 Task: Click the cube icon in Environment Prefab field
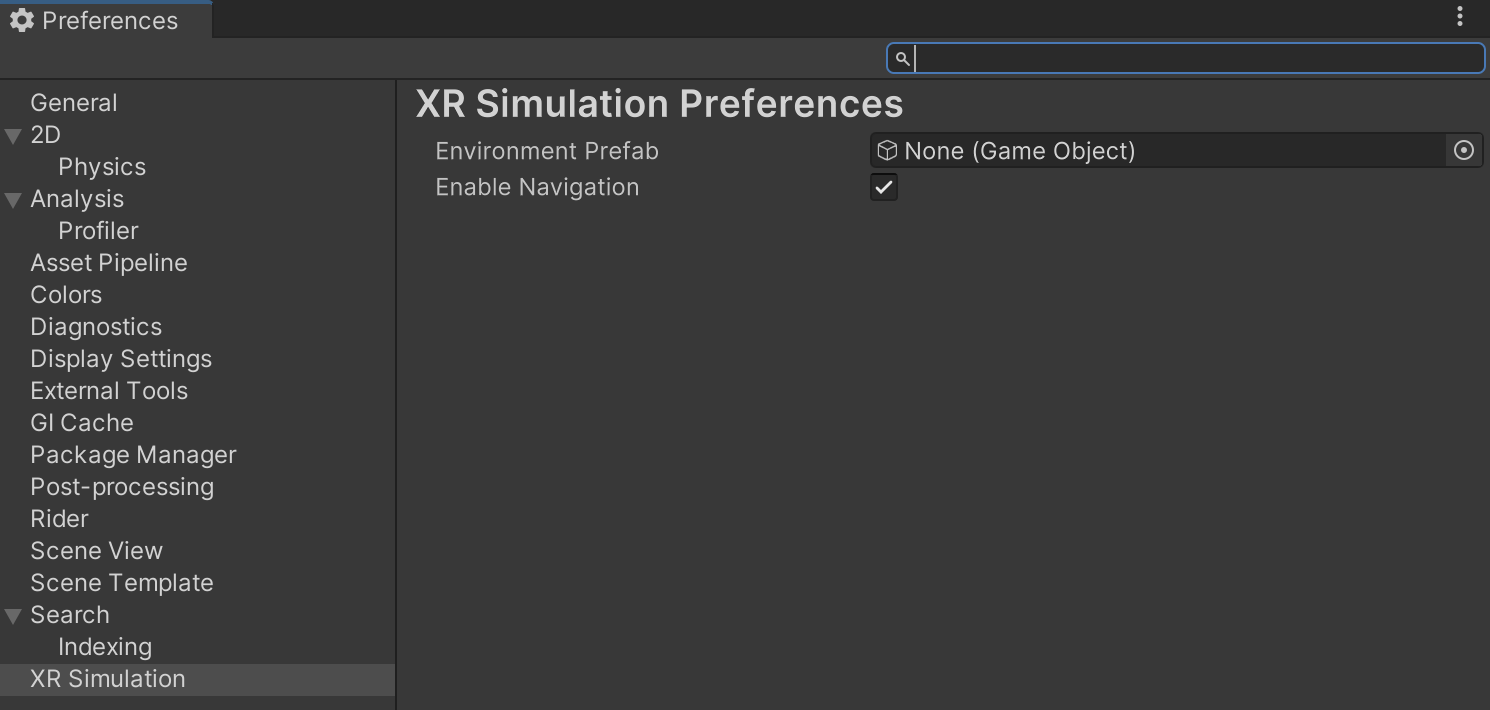[x=886, y=150]
